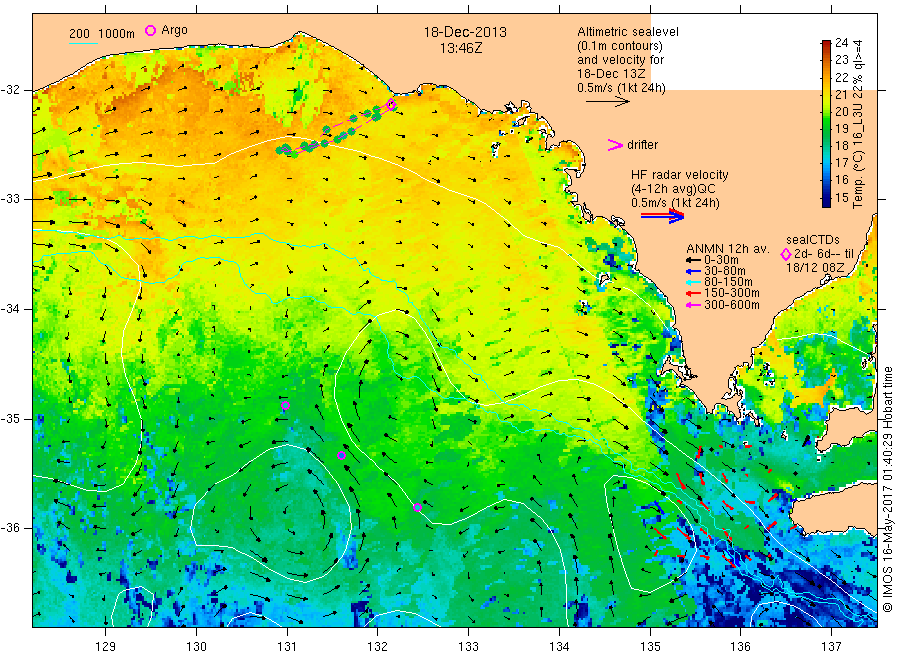Click the blue 30-80m ANMN arrow
Viewport: 900px width, 660px height.
(x=693, y=271)
